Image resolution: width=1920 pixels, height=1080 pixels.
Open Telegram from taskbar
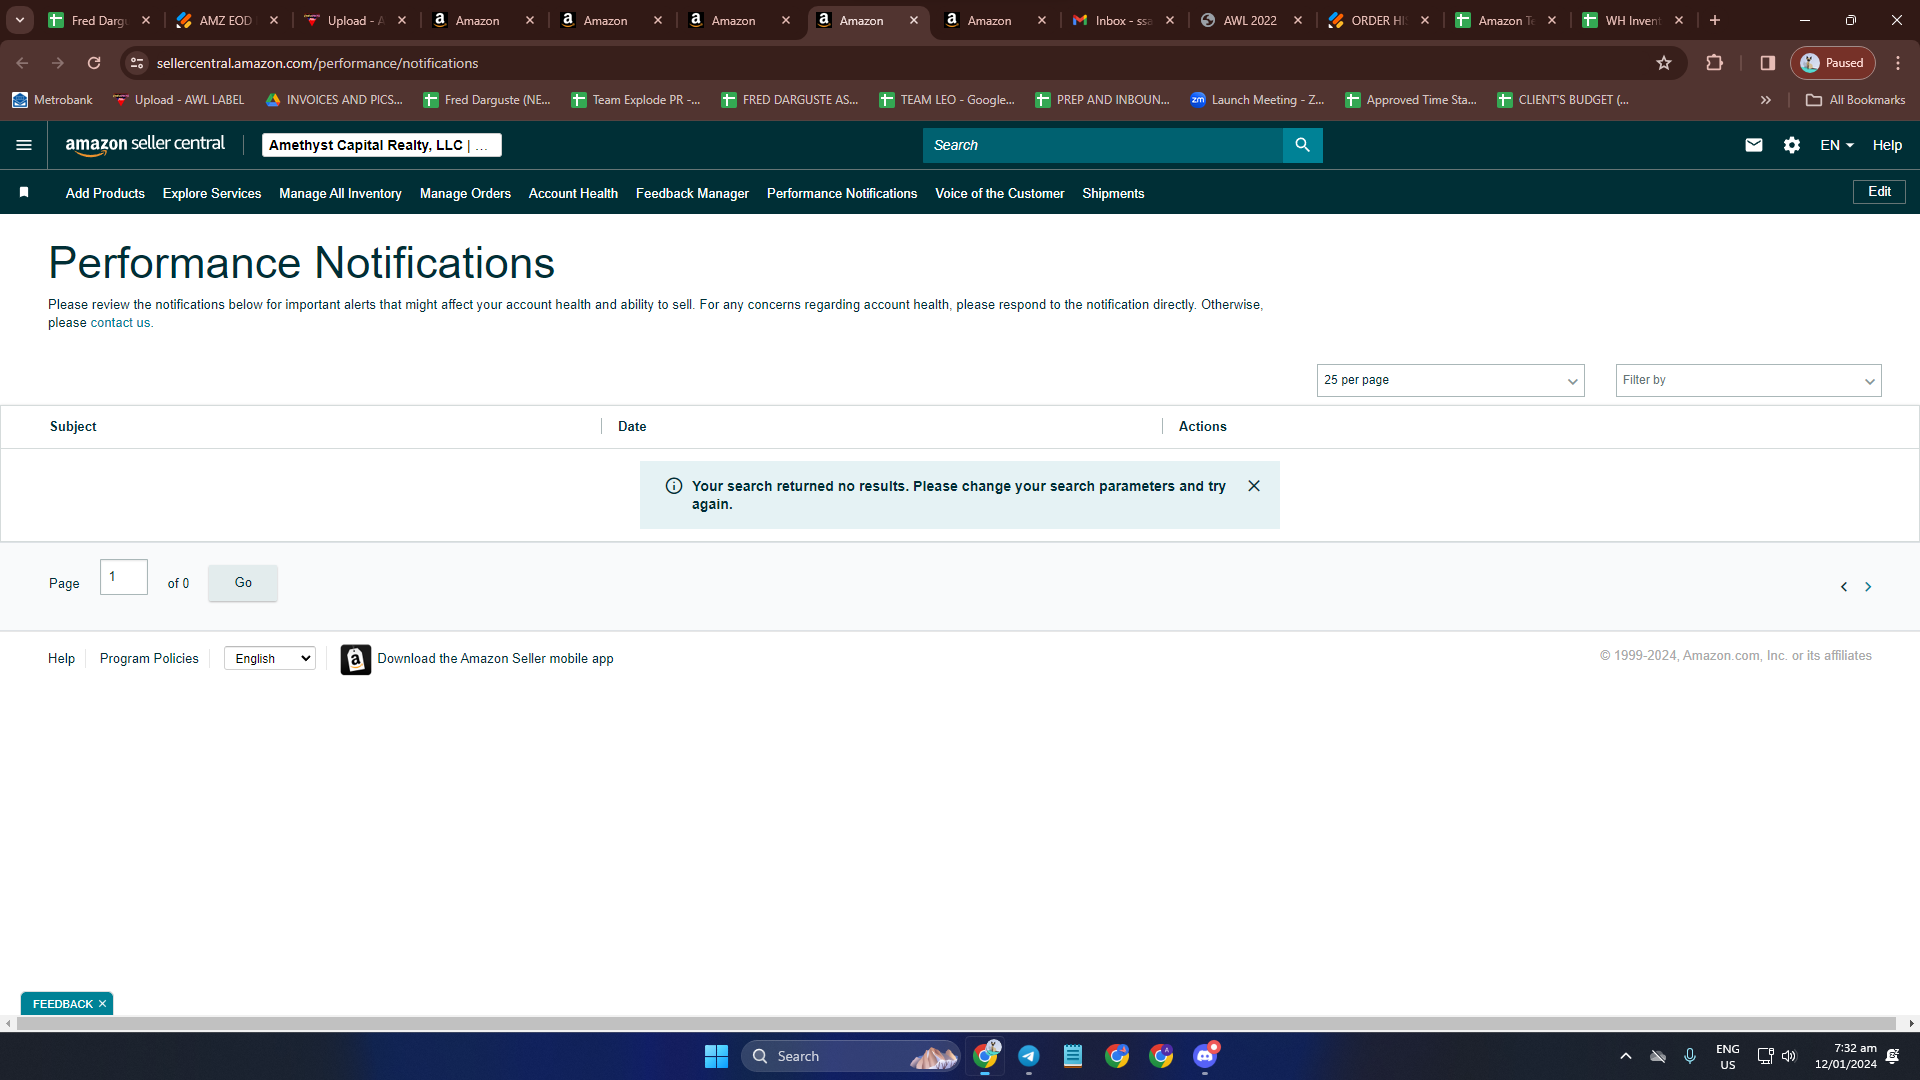click(1029, 1056)
